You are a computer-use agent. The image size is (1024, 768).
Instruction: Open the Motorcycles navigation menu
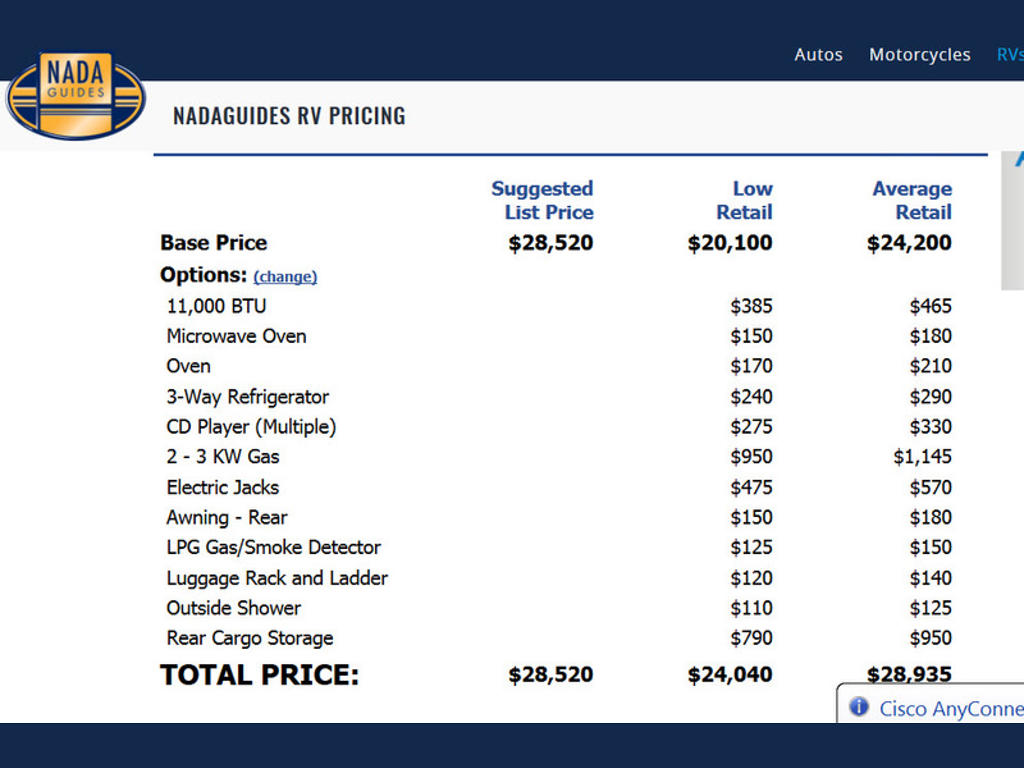(x=919, y=55)
